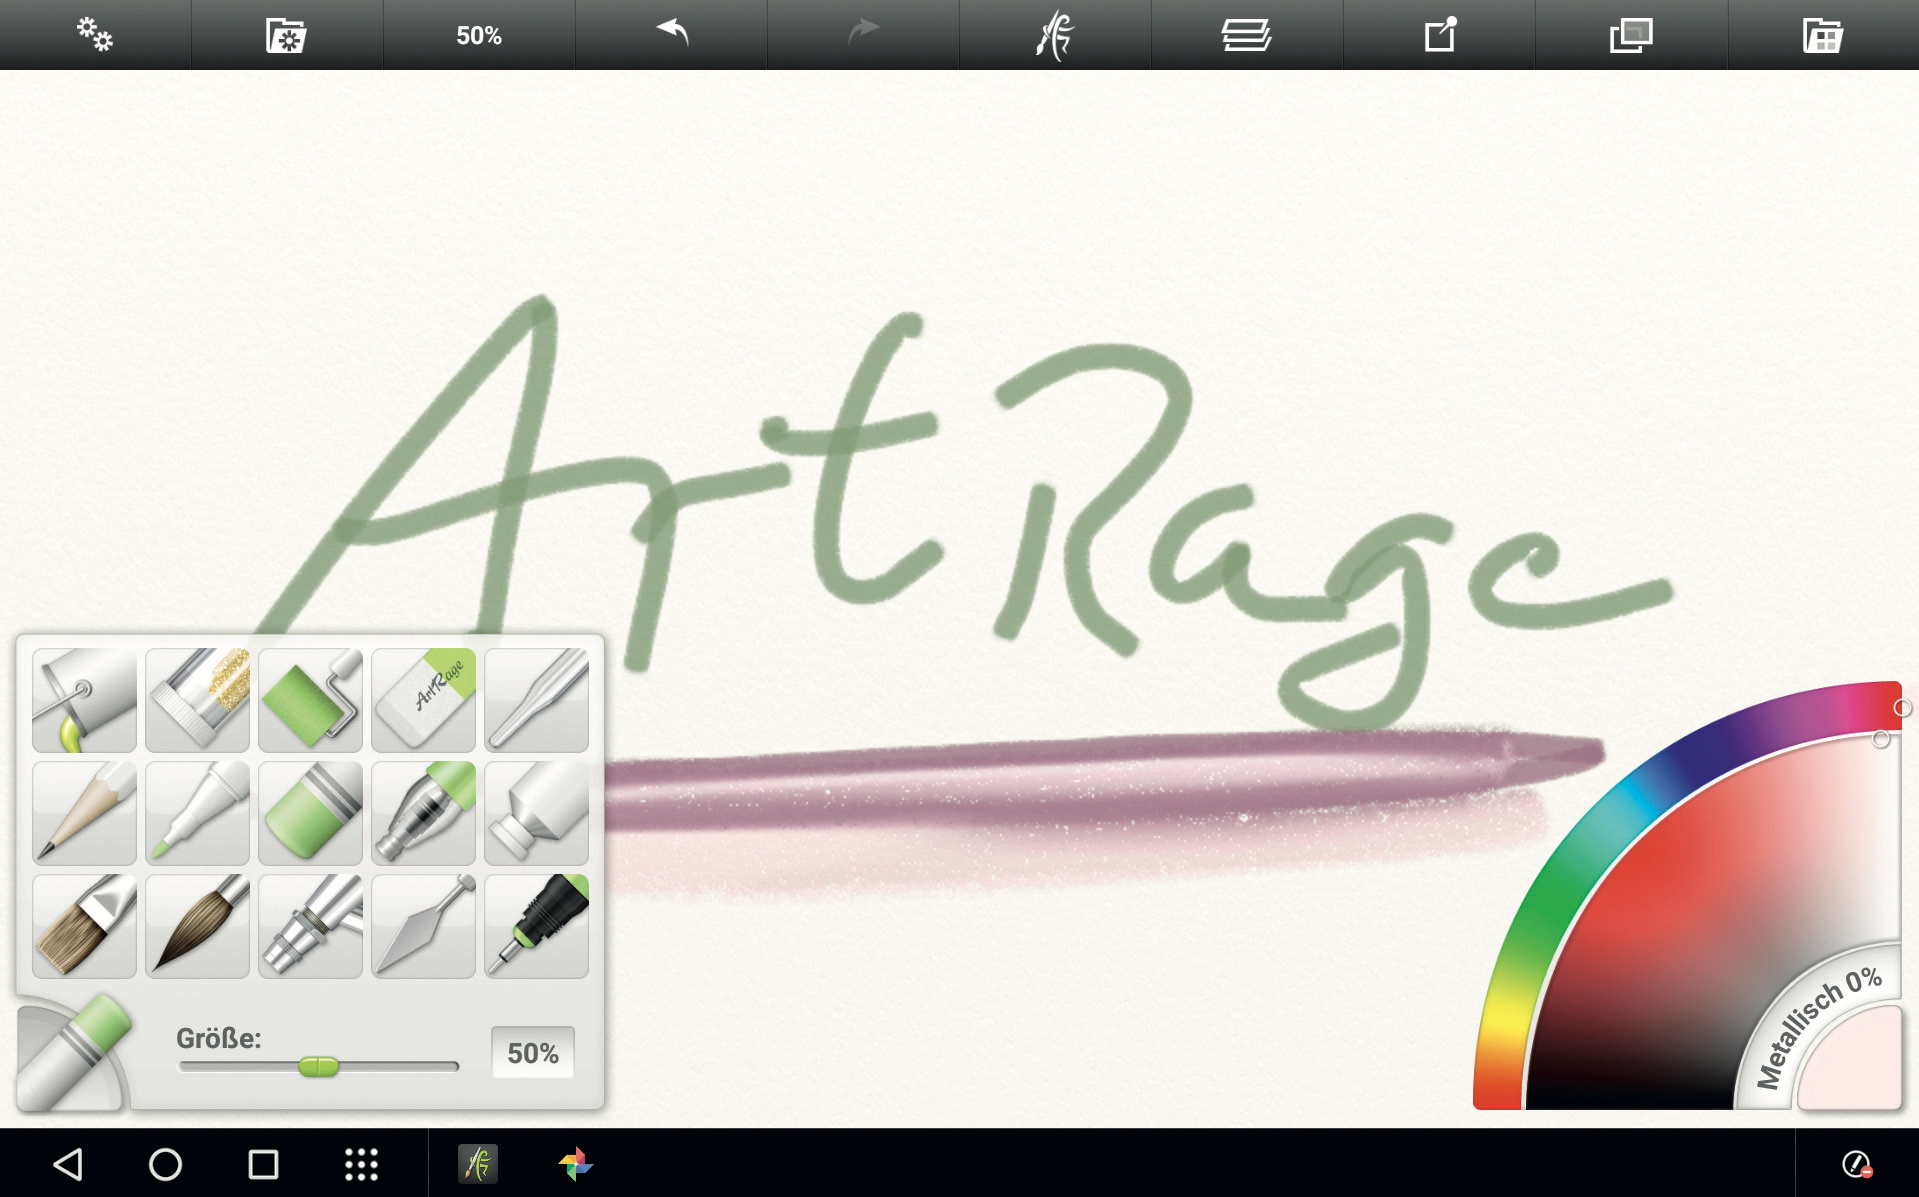Viewport: 1919px width, 1197px height.
Task: Undo the last stroke
Action: 671,35
